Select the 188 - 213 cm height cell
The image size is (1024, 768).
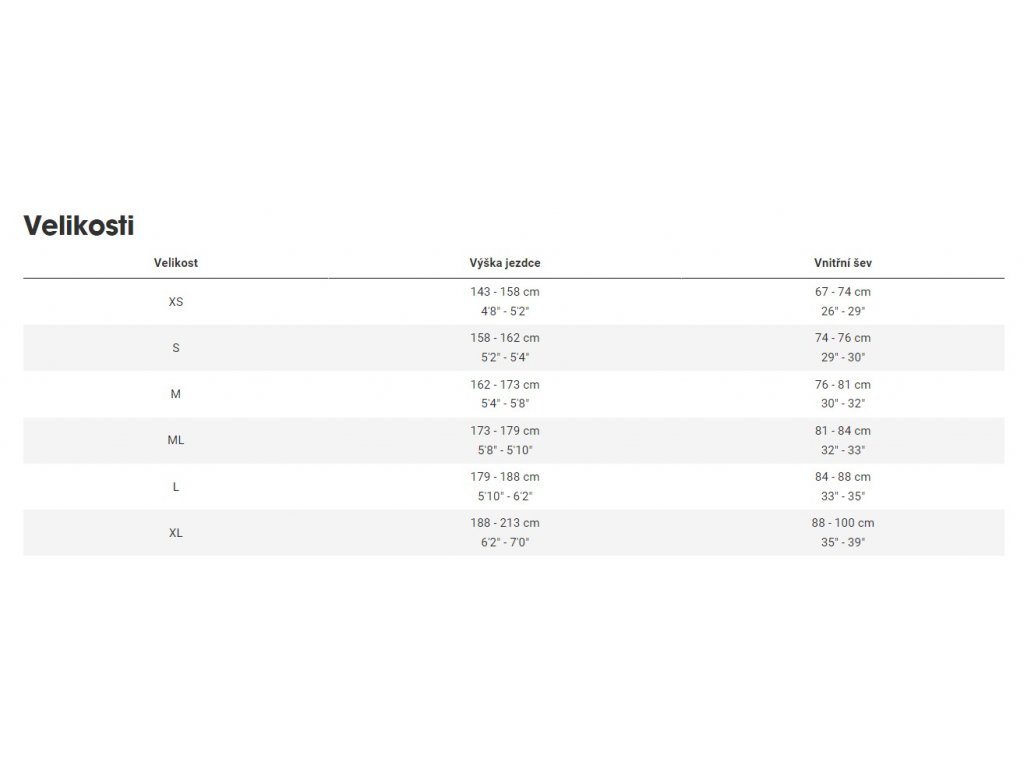(505, 533)
